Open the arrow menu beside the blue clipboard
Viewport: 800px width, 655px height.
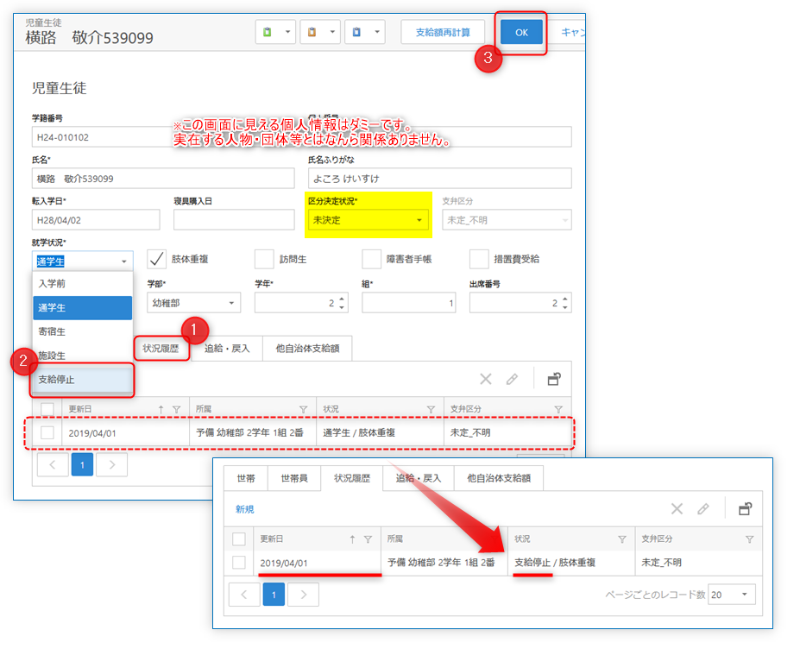pyautogui.click(x=378, y=32)
